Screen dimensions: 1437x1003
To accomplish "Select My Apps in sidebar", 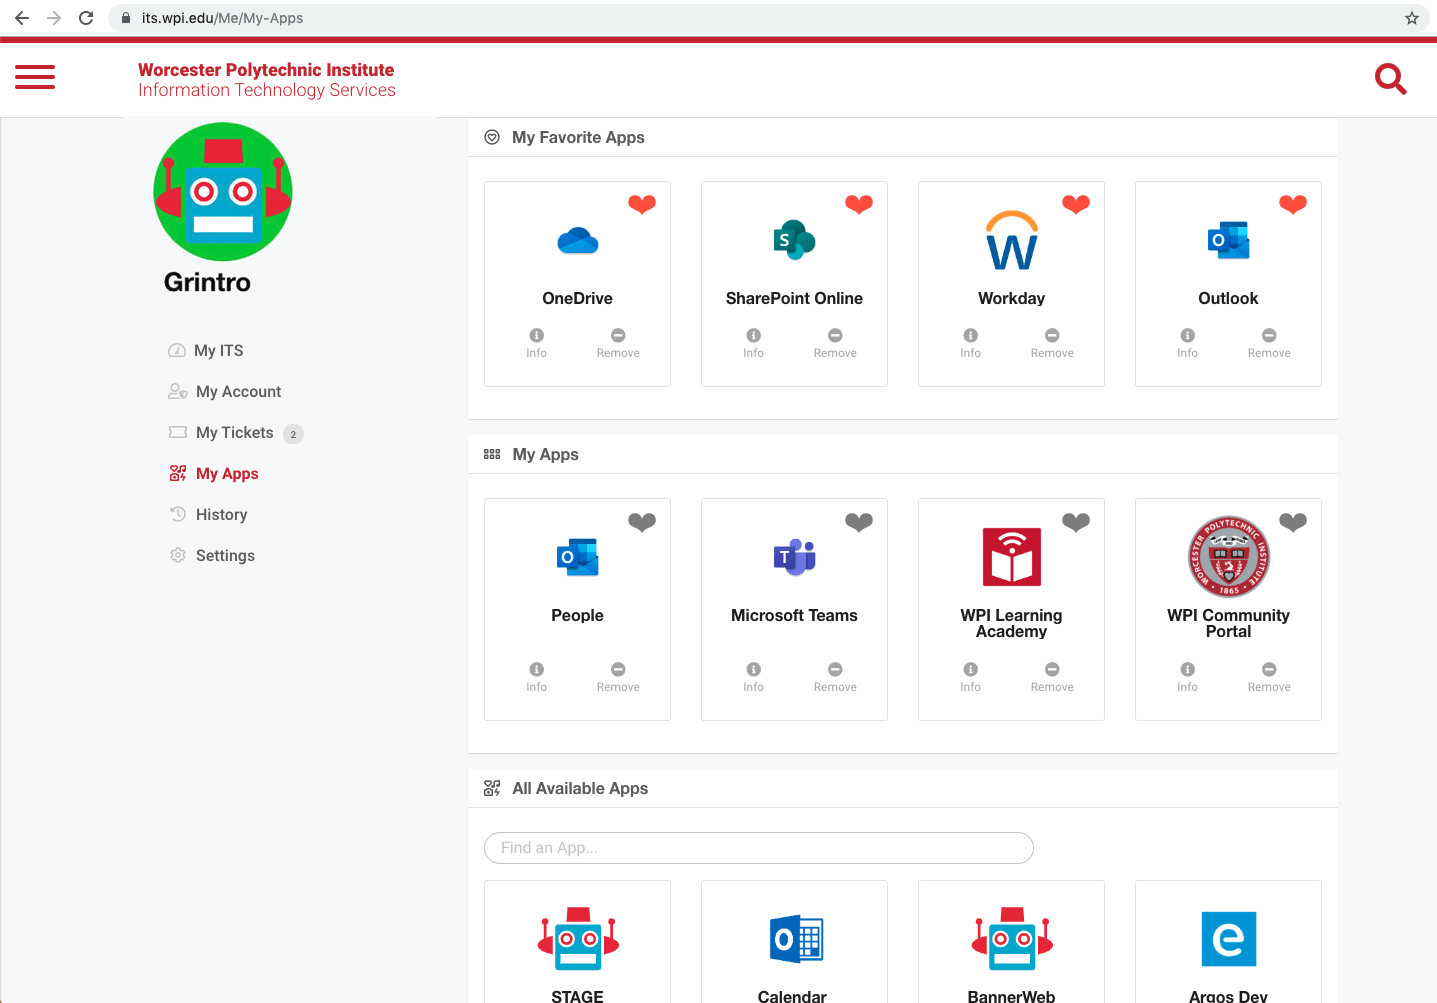I will point(214,473).
